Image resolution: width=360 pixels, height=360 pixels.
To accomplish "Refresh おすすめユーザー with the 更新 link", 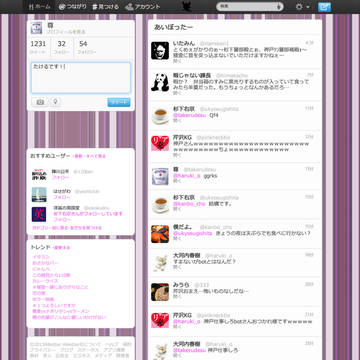I will coord(78,156).
